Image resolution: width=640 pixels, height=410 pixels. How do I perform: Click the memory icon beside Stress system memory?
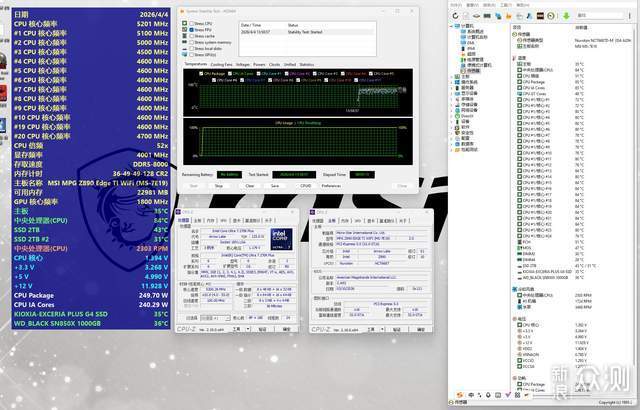(185, 42)
